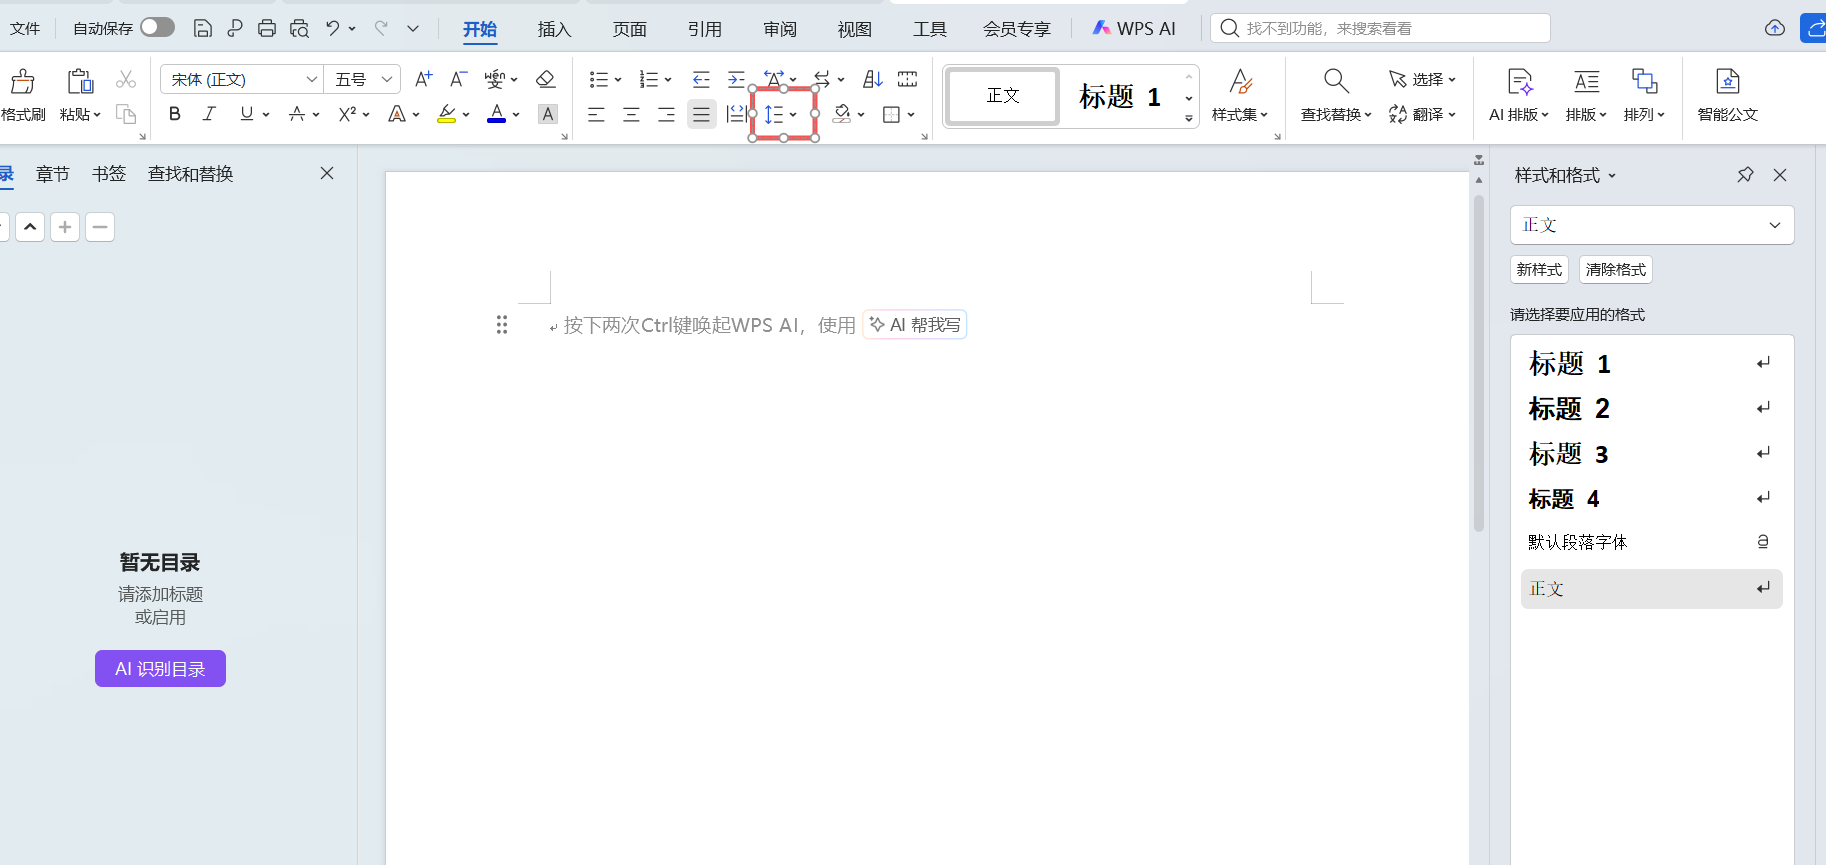Toggle italic formatting

coord(209,114)
